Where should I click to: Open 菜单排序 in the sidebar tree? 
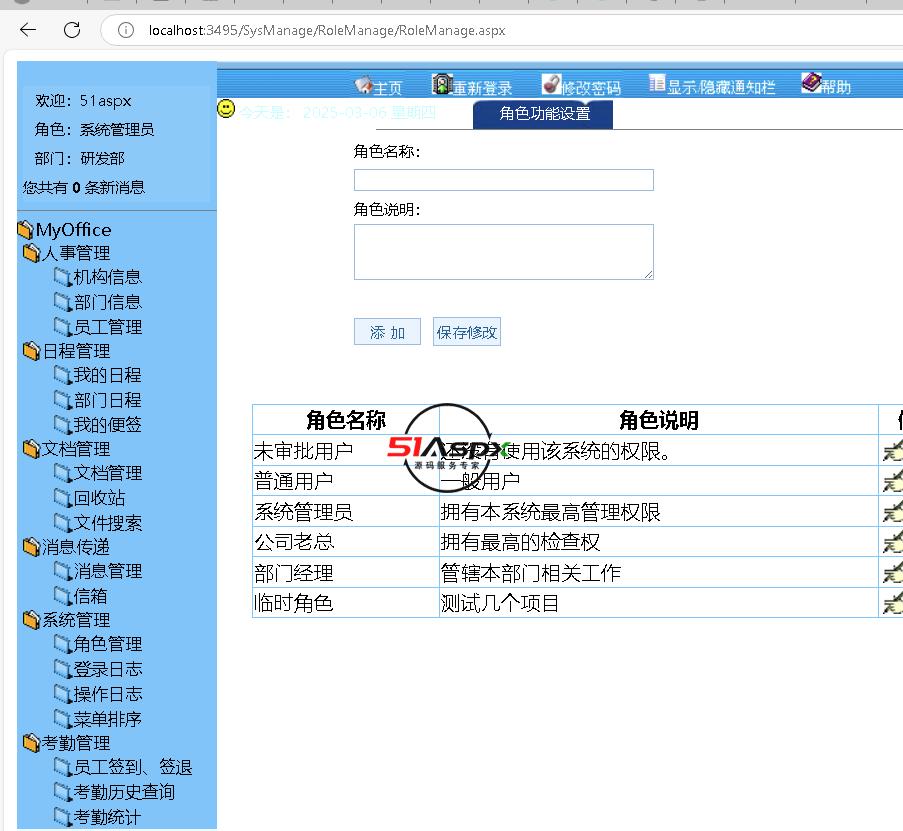pyautogui.click(x=107, y=719)
